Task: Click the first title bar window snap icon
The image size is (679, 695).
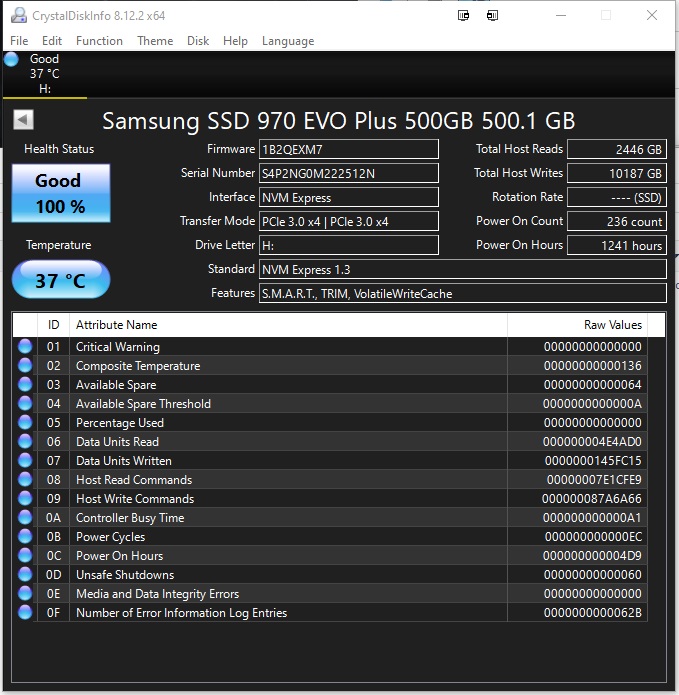Action: tap(464, 16)
